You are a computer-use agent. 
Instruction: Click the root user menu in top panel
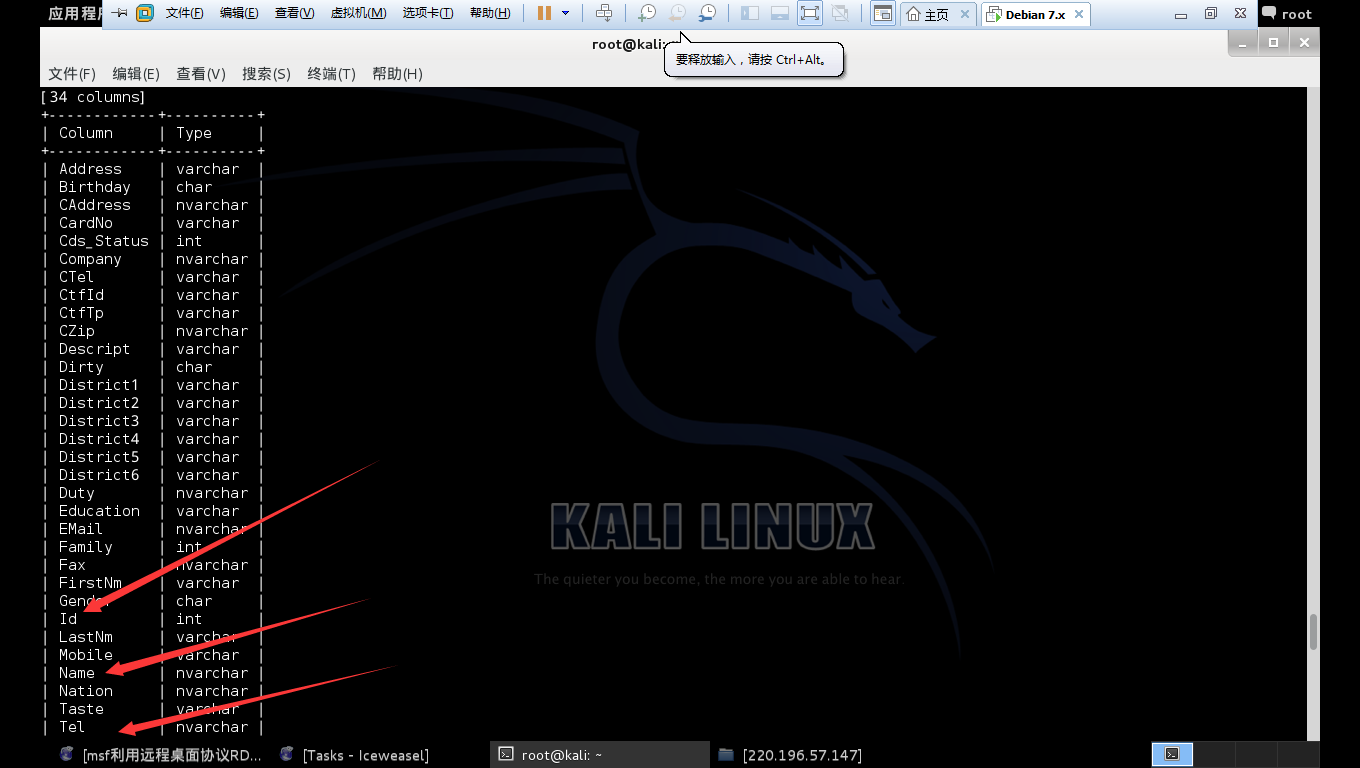1296,14
